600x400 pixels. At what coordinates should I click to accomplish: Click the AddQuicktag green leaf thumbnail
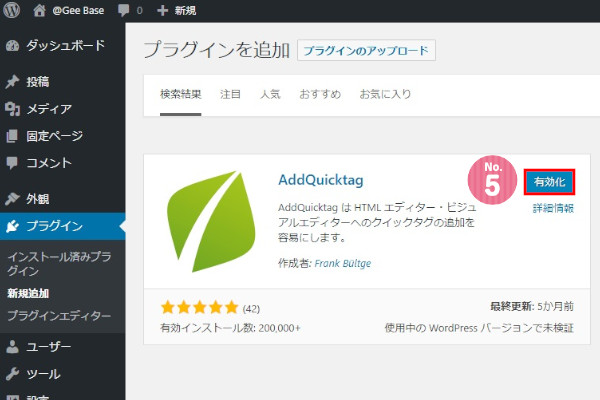(x=211, y=221)
